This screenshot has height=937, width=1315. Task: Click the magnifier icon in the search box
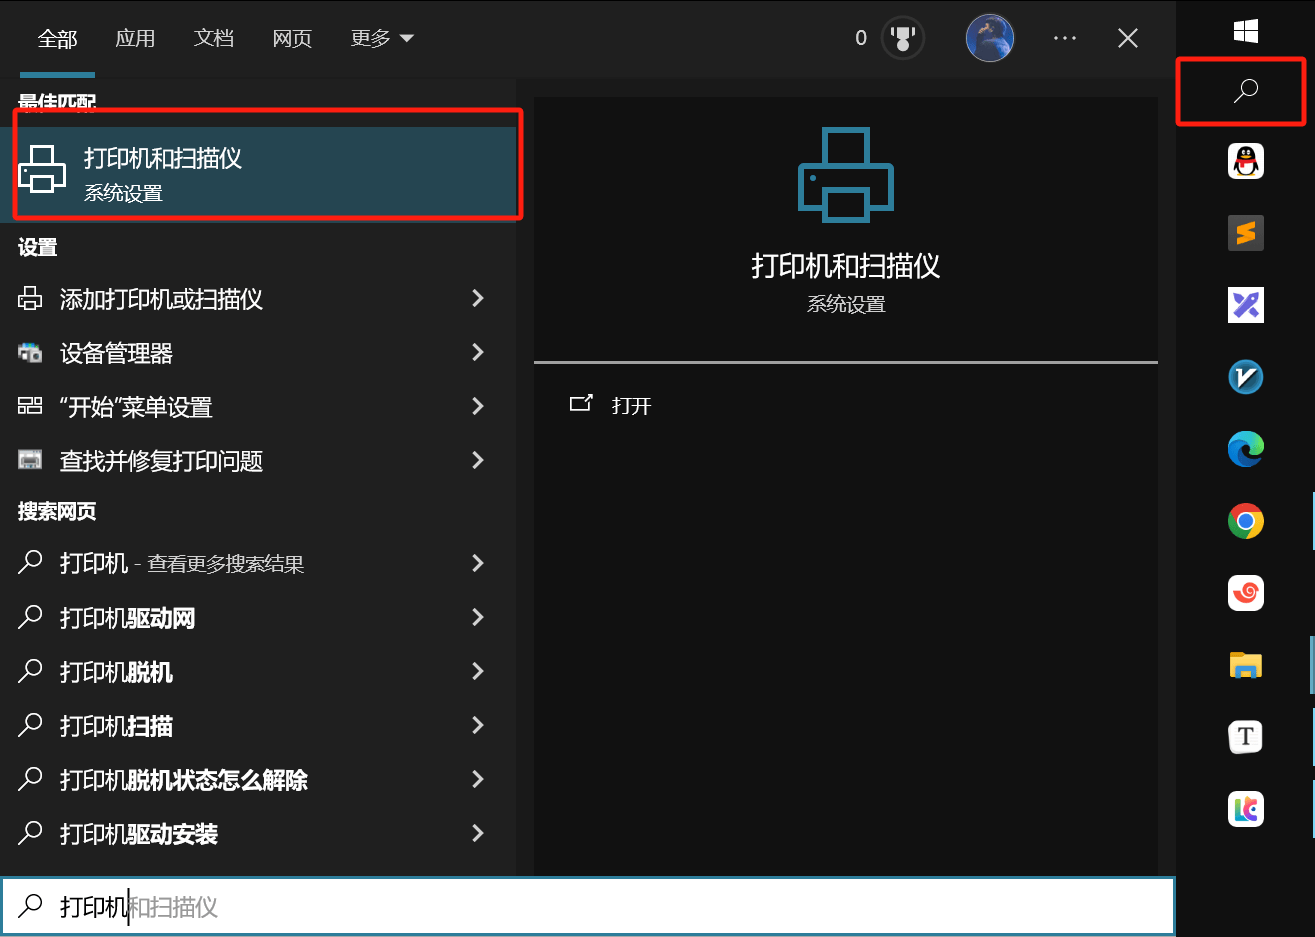click(30, 906)
